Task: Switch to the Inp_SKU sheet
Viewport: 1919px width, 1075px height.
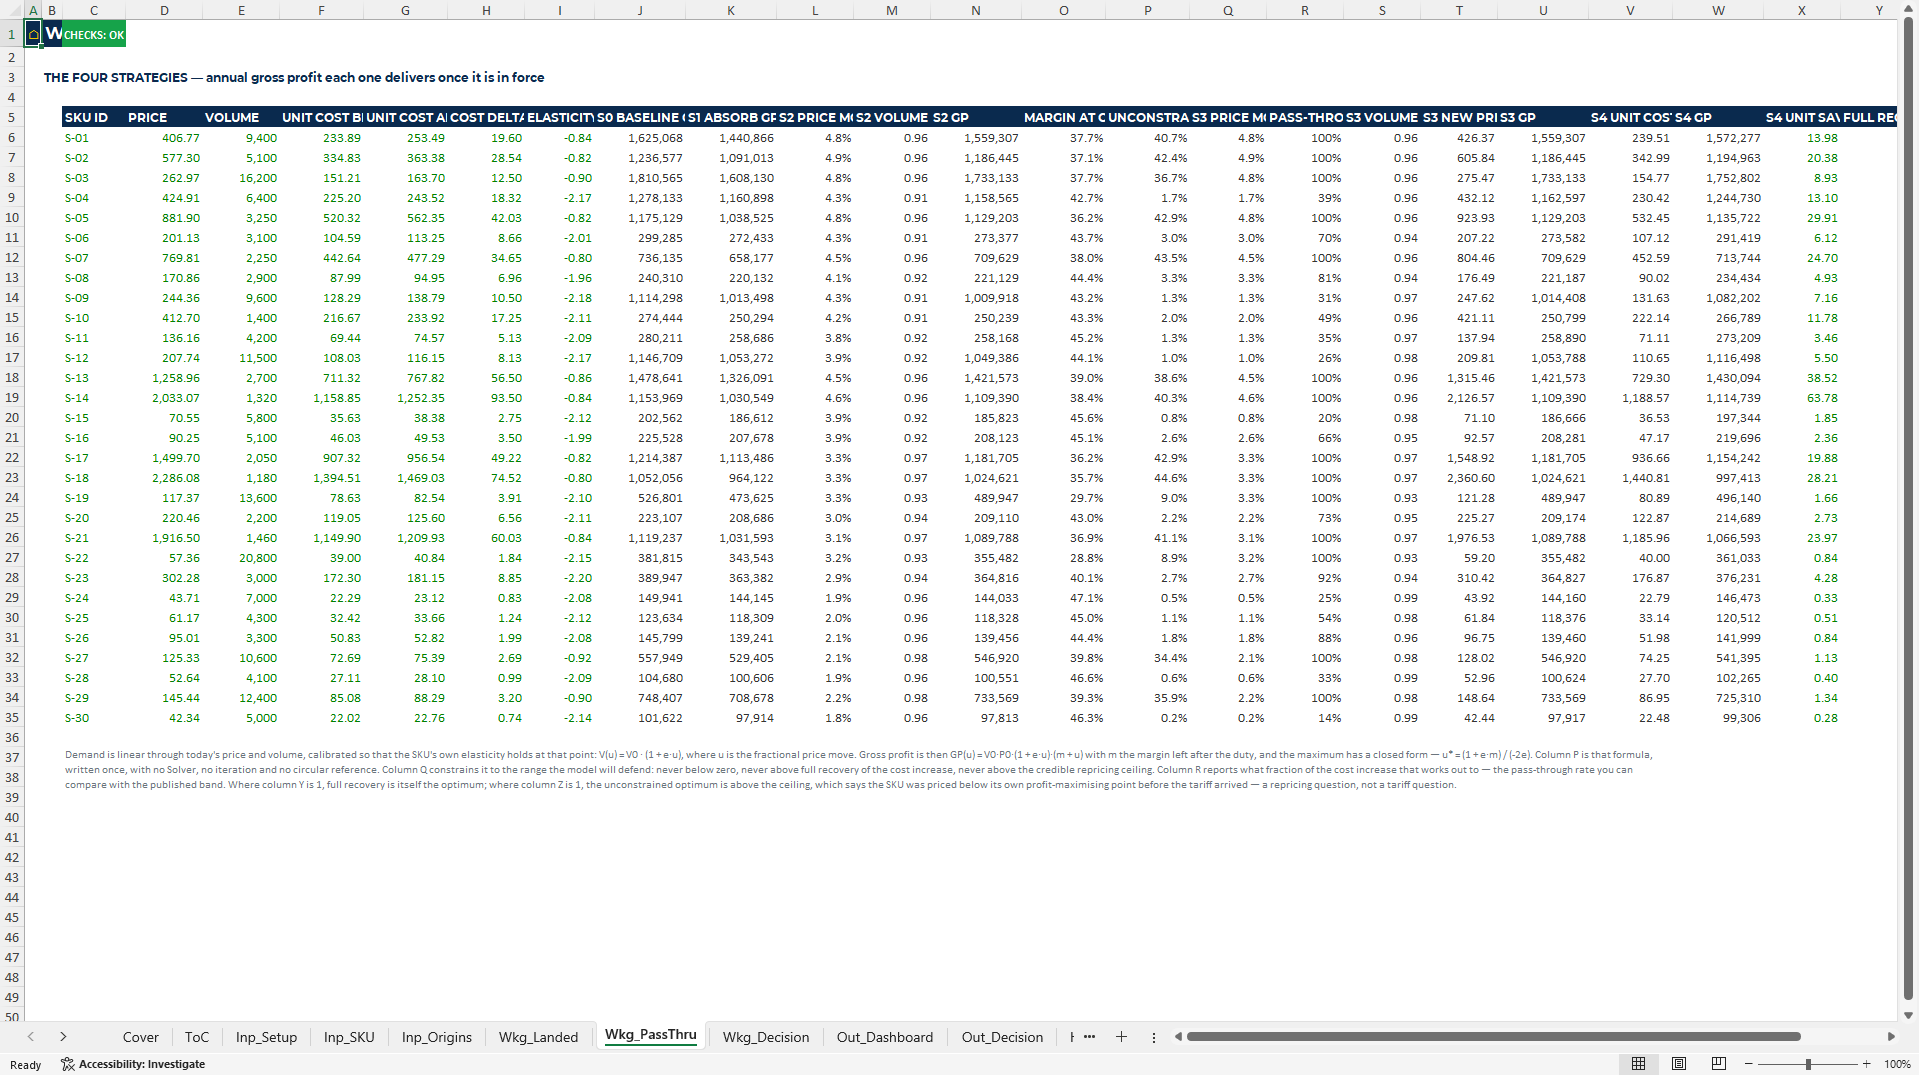Action: pos(349,1037)
